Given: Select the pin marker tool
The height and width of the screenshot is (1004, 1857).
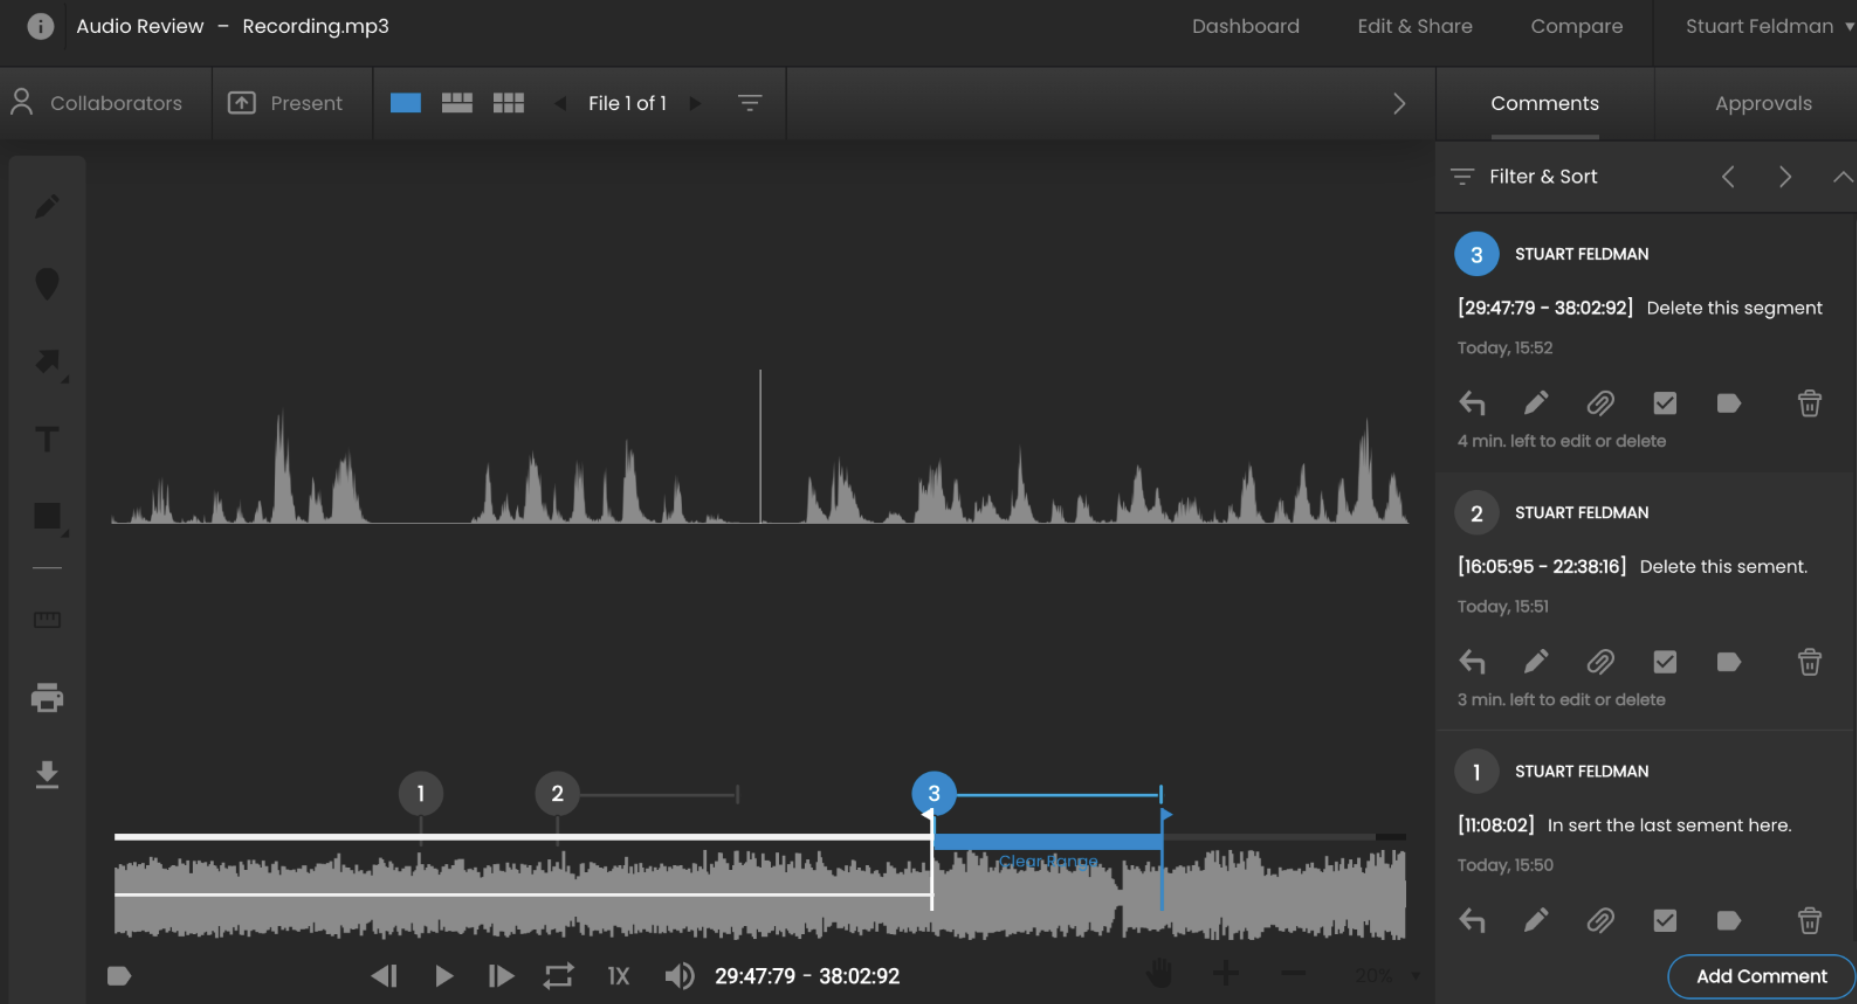Looking at the screenshot, I should point(47,284).
